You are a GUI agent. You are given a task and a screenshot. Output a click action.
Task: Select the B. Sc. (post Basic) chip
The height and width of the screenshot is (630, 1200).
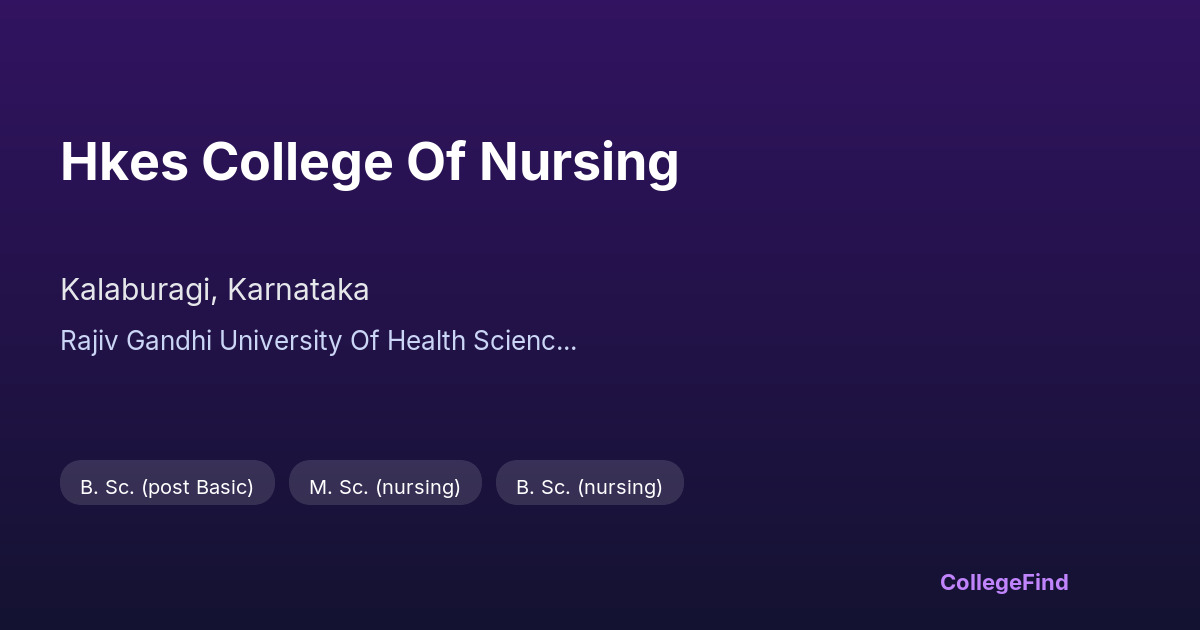click(x=167, y=487)
